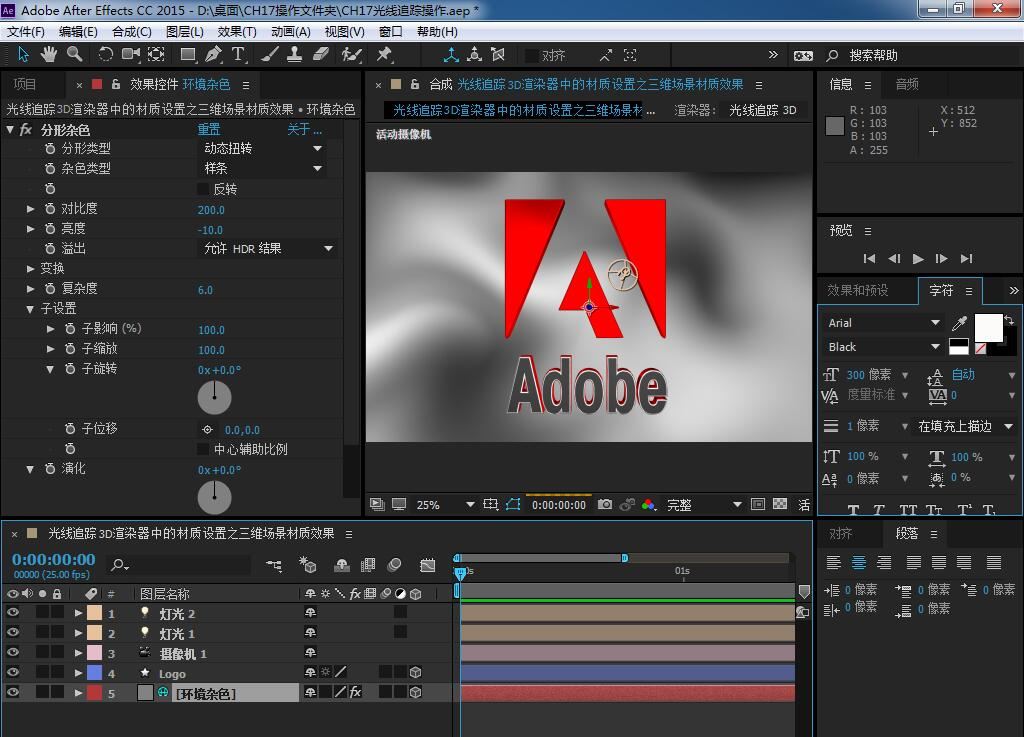Click the white fill color swatch
The width and height of the screenshot is (1024, 737).
(988, 328)
